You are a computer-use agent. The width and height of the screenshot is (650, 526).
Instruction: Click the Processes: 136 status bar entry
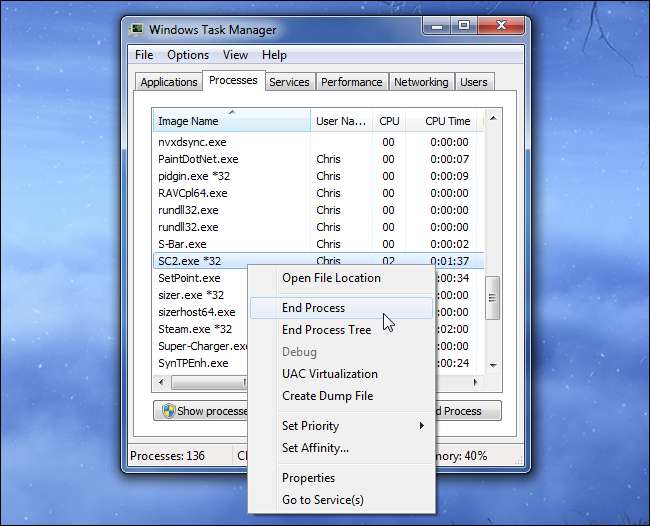[x=167, y=456]
